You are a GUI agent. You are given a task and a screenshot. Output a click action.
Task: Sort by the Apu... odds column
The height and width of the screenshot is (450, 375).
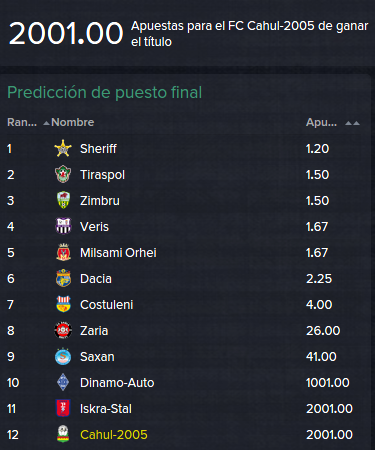coord(321,122)
